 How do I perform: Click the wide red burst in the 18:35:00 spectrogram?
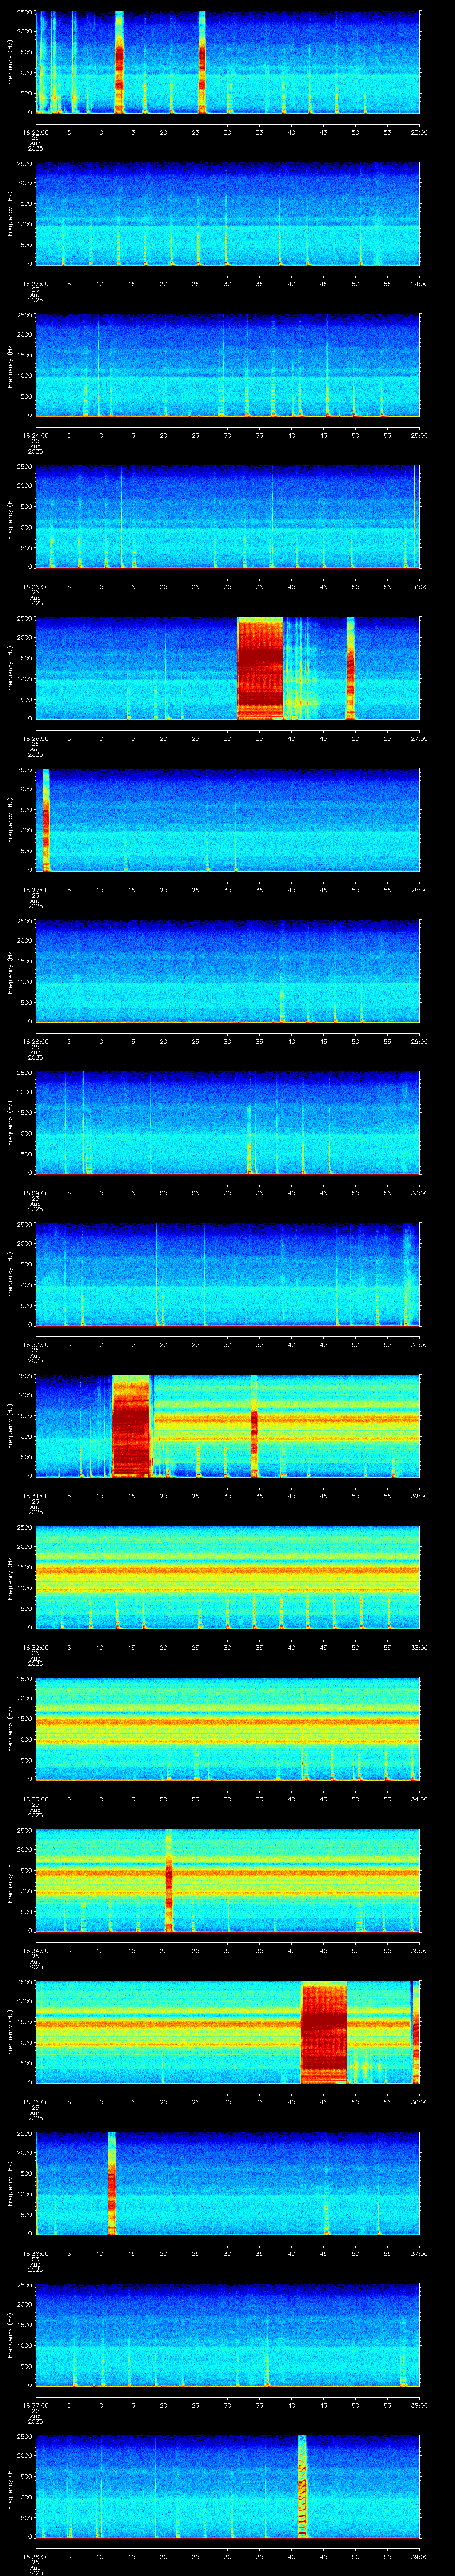(x=324, y=2032)
